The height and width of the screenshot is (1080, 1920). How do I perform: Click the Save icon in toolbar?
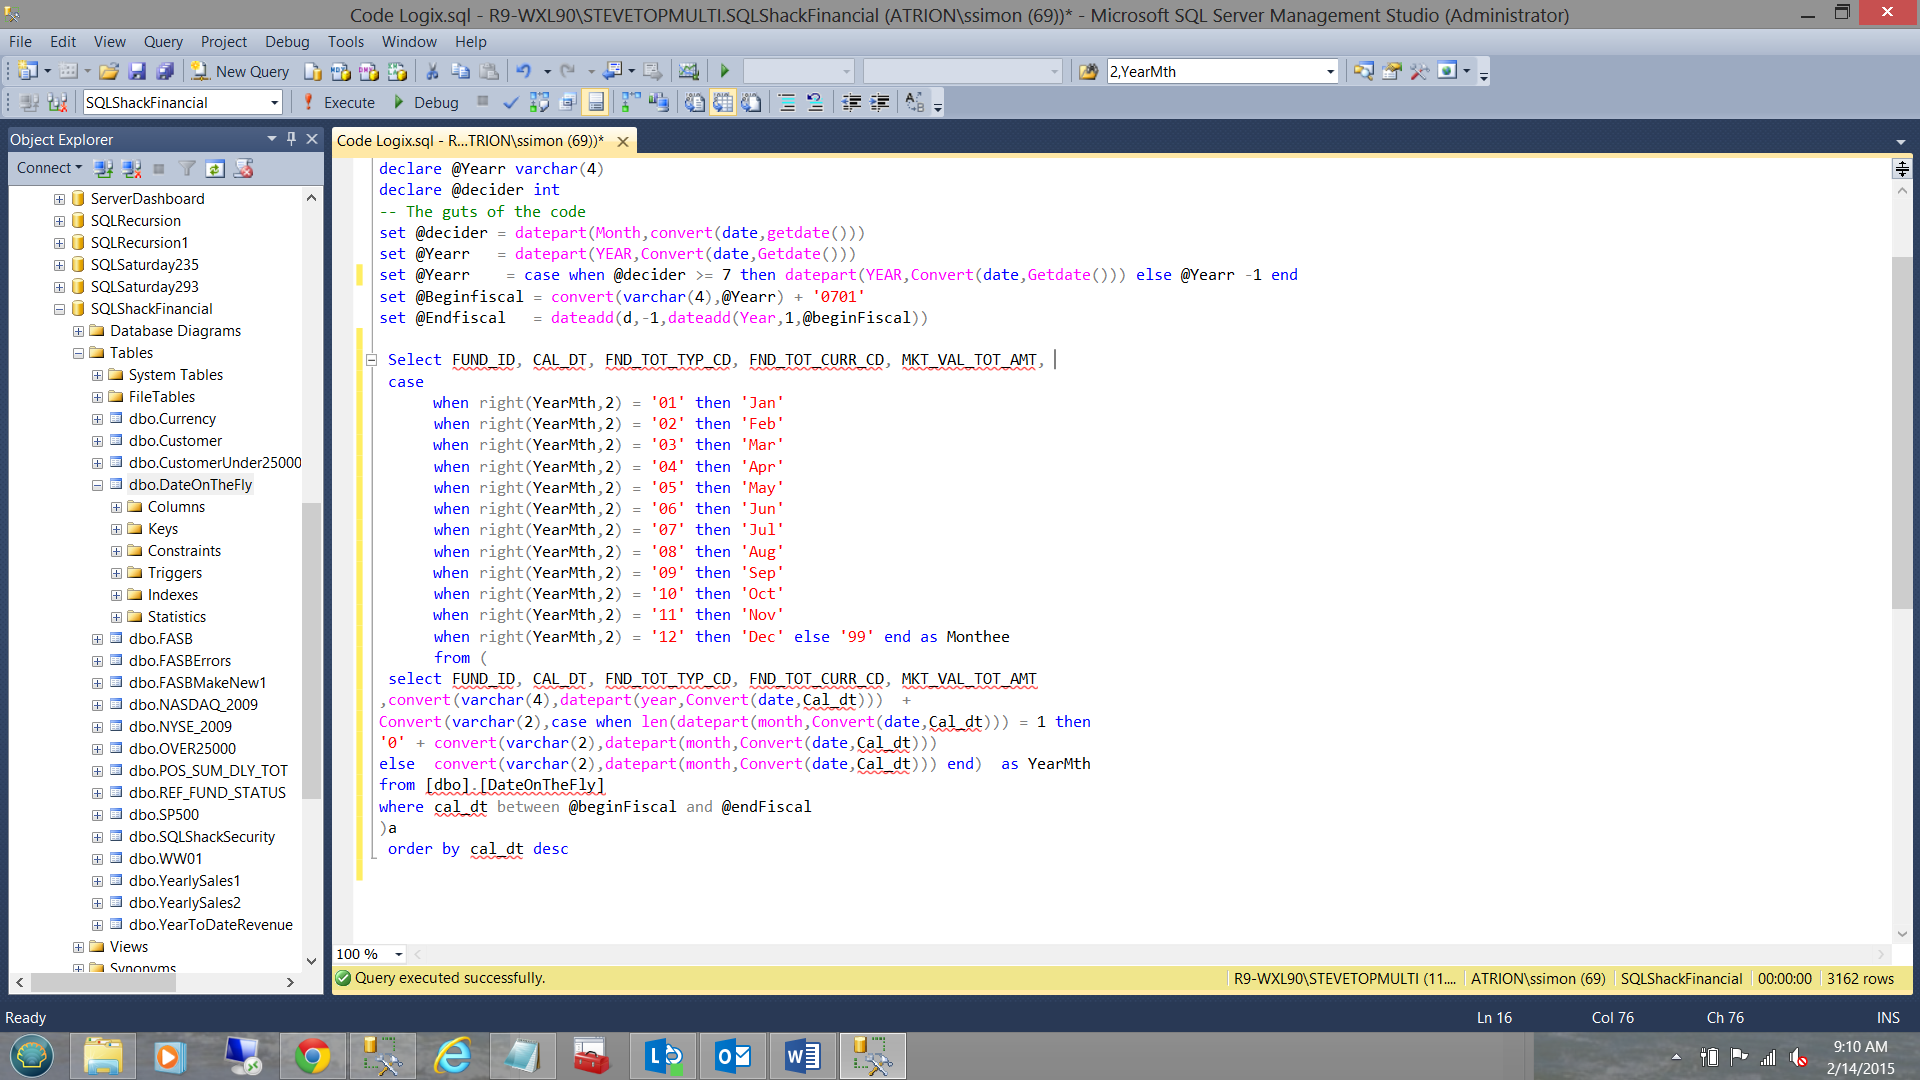[x=137, y=71]
